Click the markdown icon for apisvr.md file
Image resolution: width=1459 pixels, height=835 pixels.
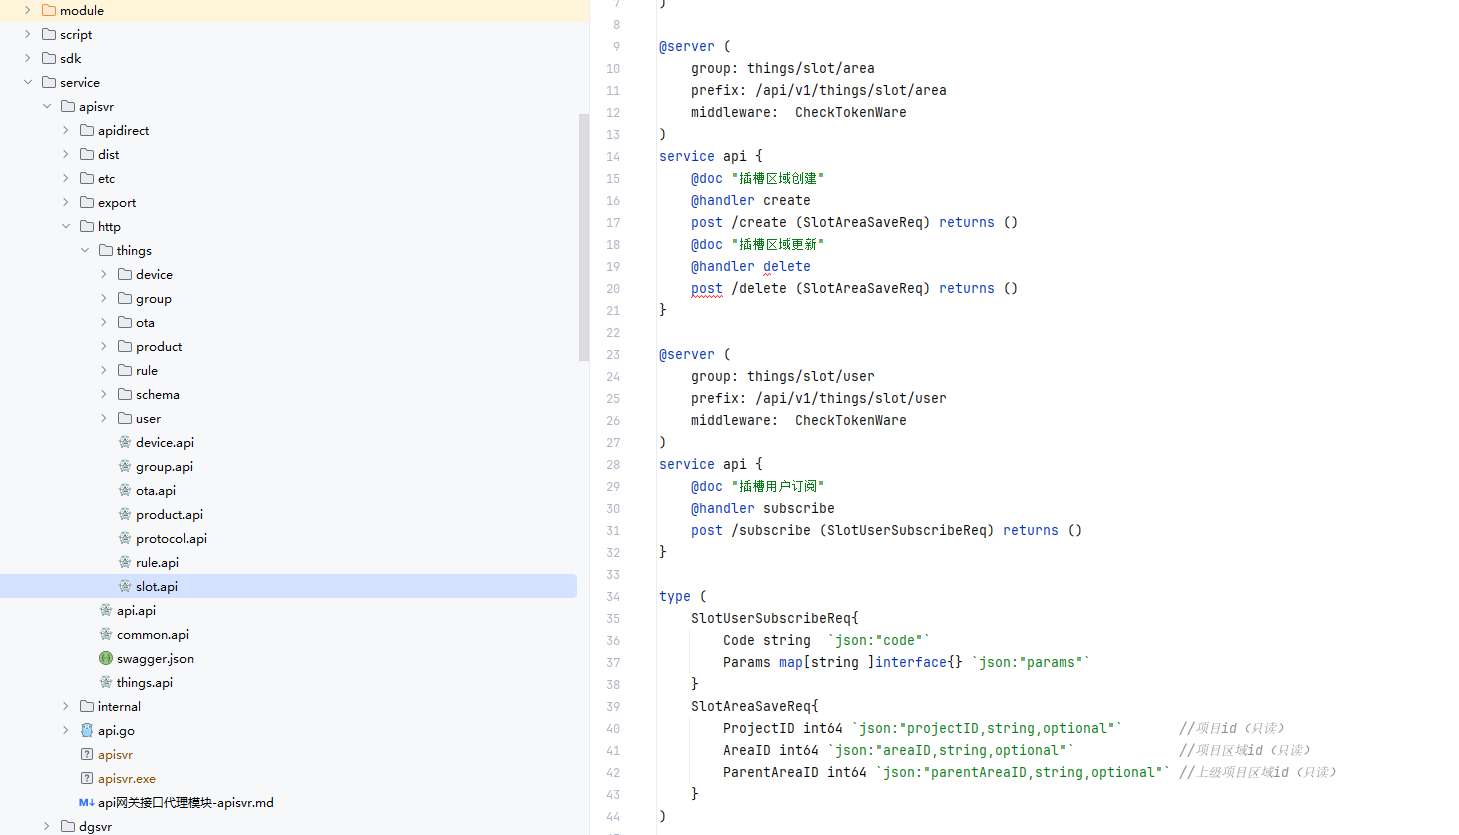87,803
